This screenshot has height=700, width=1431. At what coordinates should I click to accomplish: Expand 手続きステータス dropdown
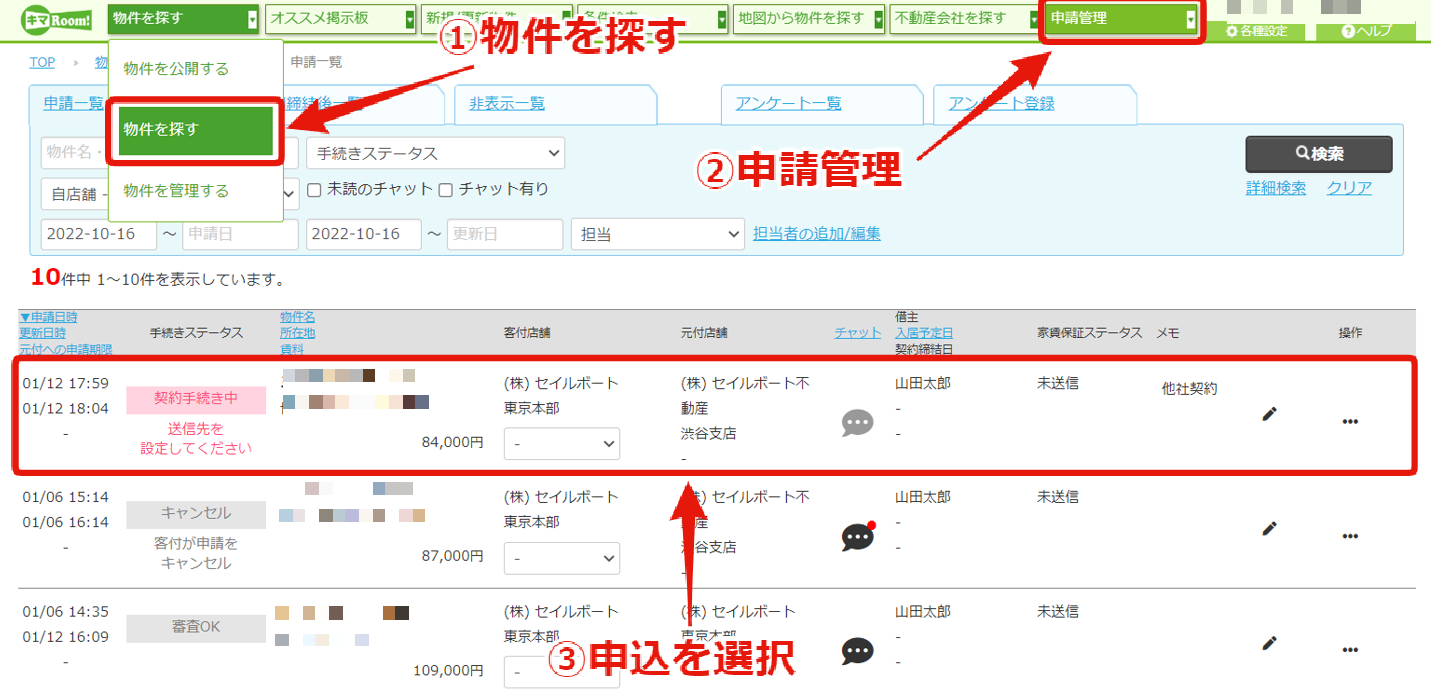pos(435,154)
